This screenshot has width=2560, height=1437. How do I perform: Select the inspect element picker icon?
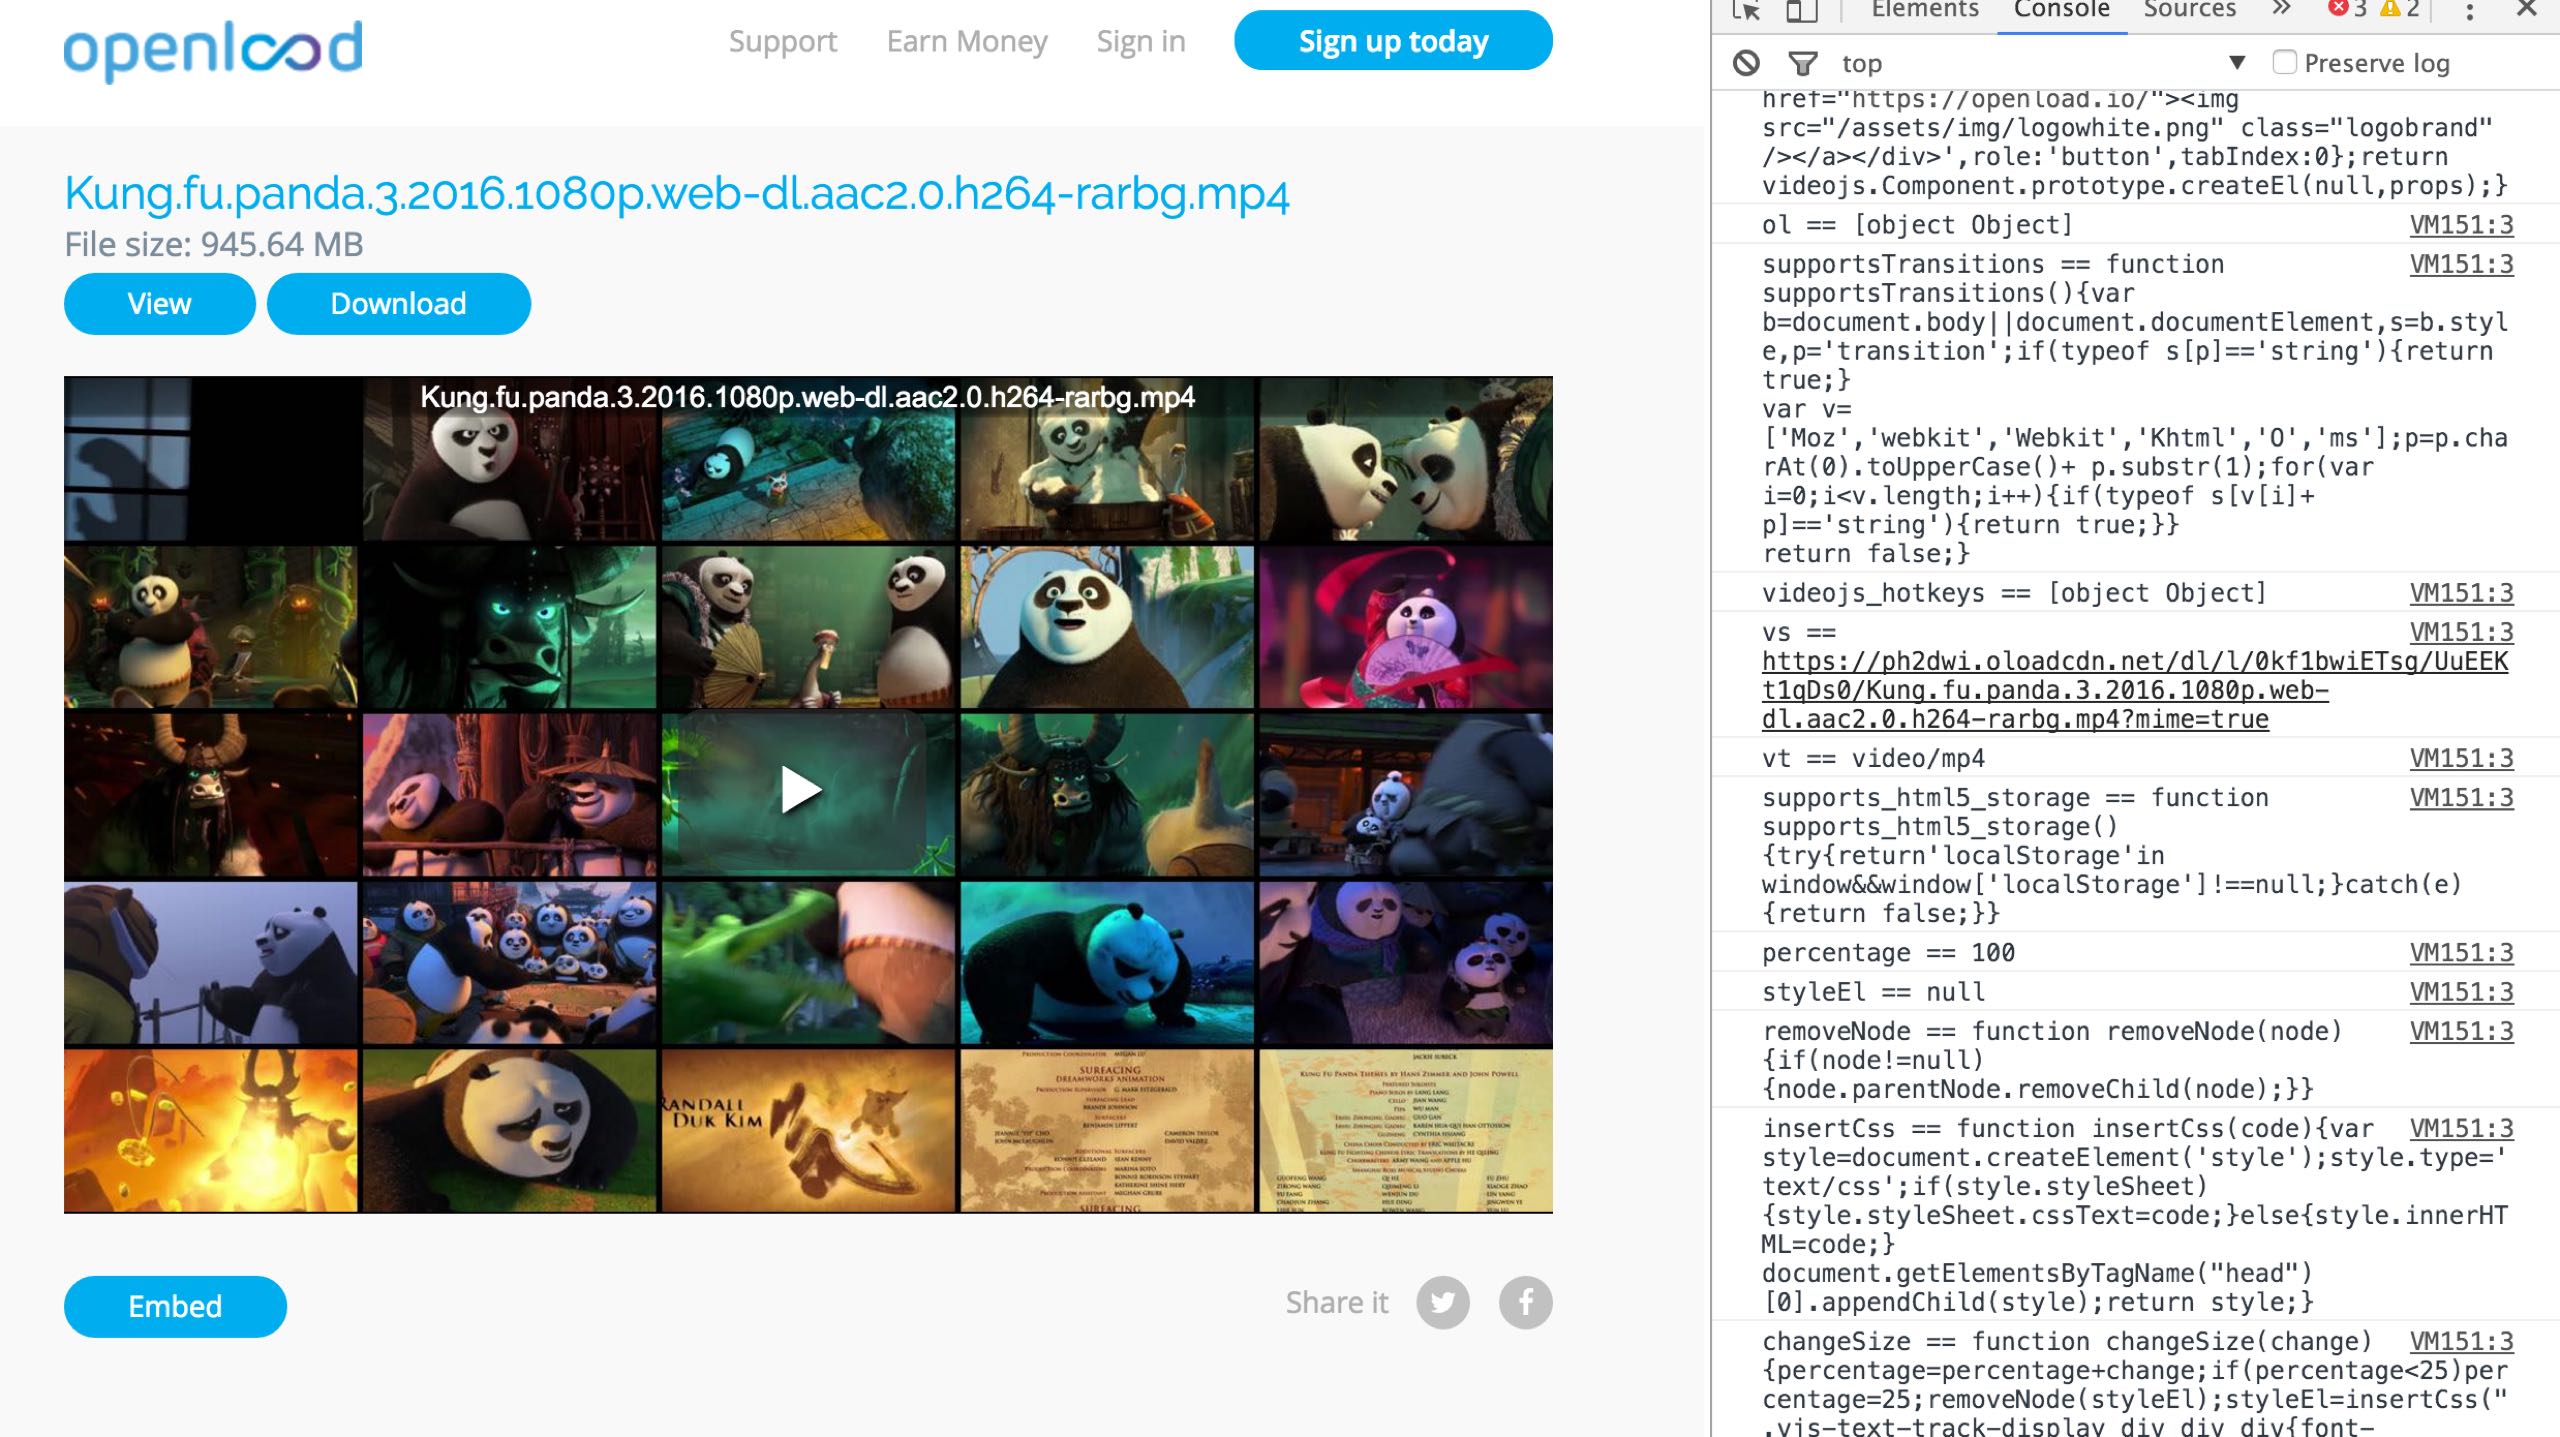1746,10
